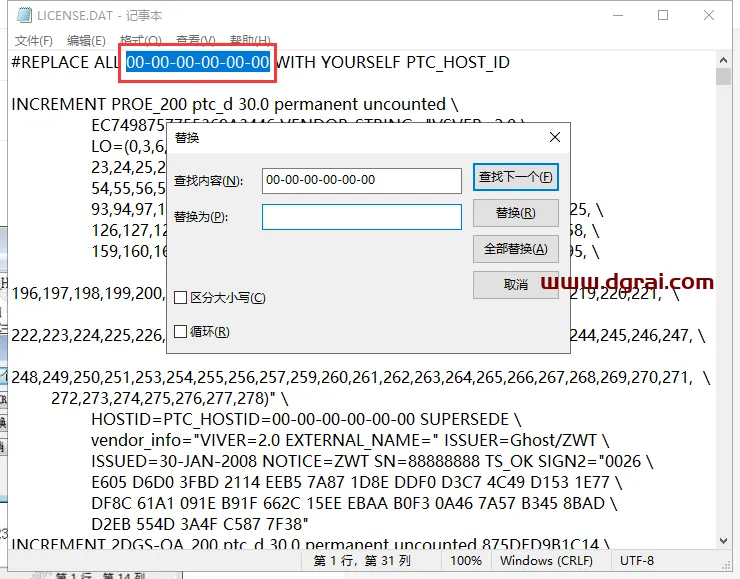The image size is (740, 579).
Task: Minimize the Notepad window
Action: click(618, 16)
